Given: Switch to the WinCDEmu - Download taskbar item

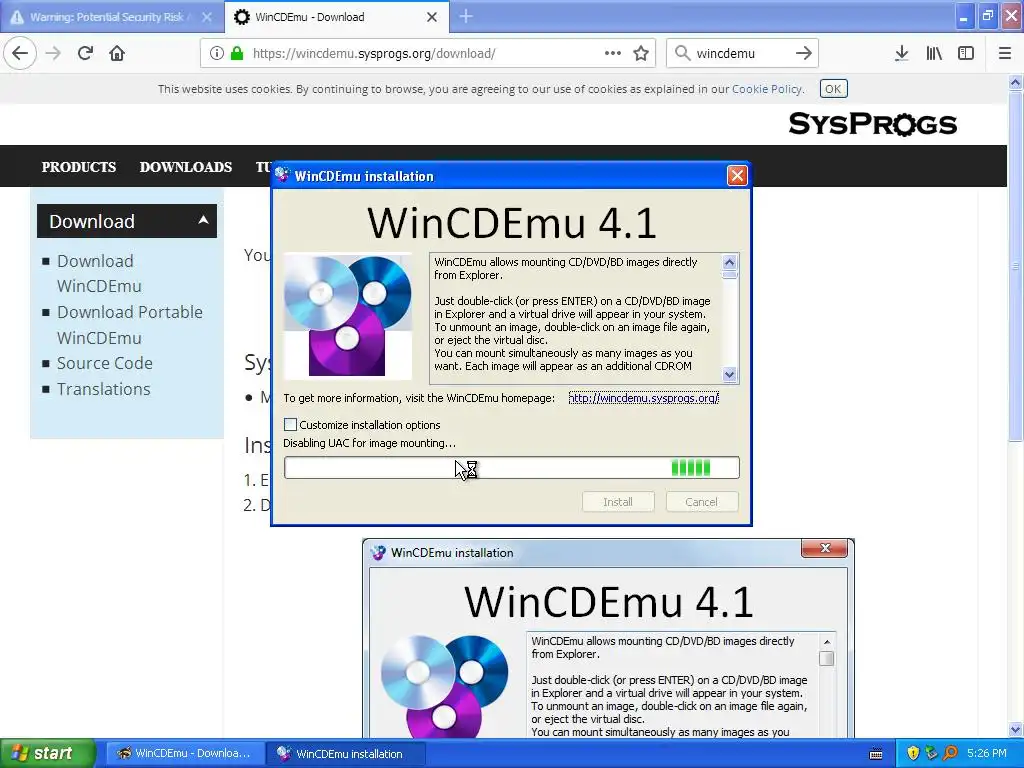Looking at the screenshot, I should pyautogui.click(x=185, y=753).
